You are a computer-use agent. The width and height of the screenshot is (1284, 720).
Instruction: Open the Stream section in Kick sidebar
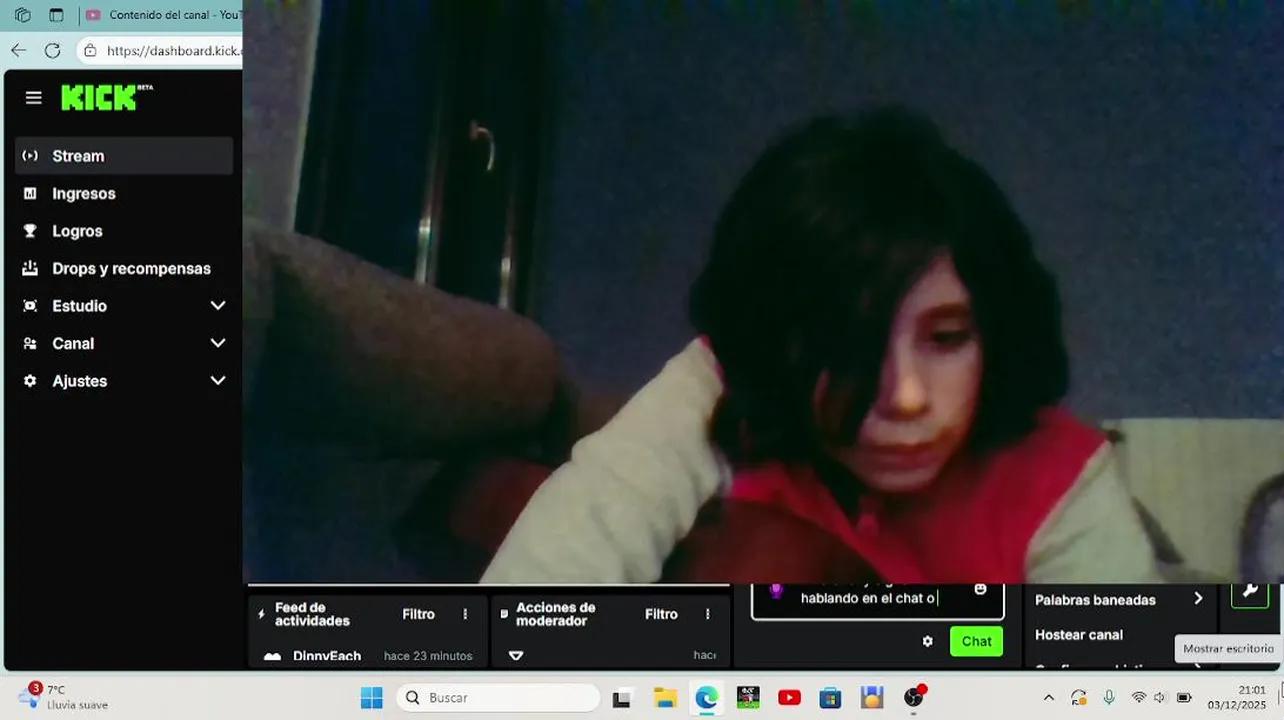coord(76,155)
